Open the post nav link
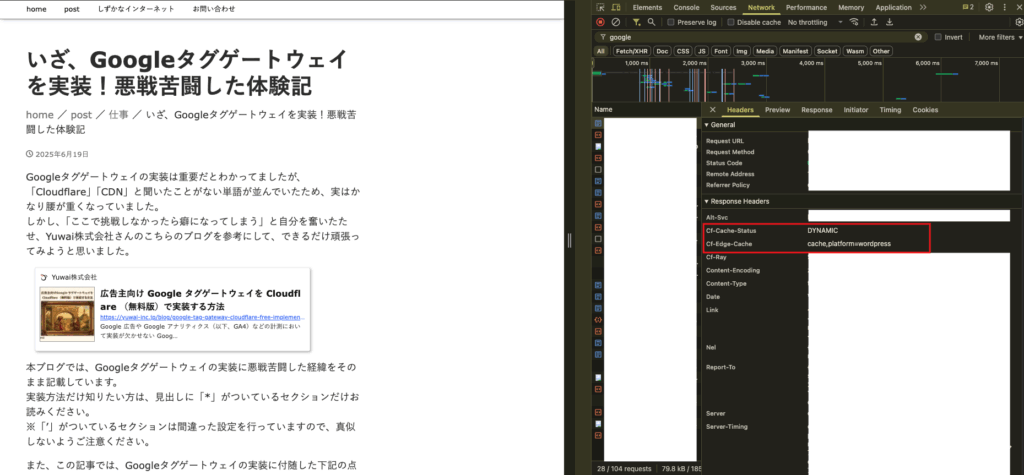 coord(72,9)
